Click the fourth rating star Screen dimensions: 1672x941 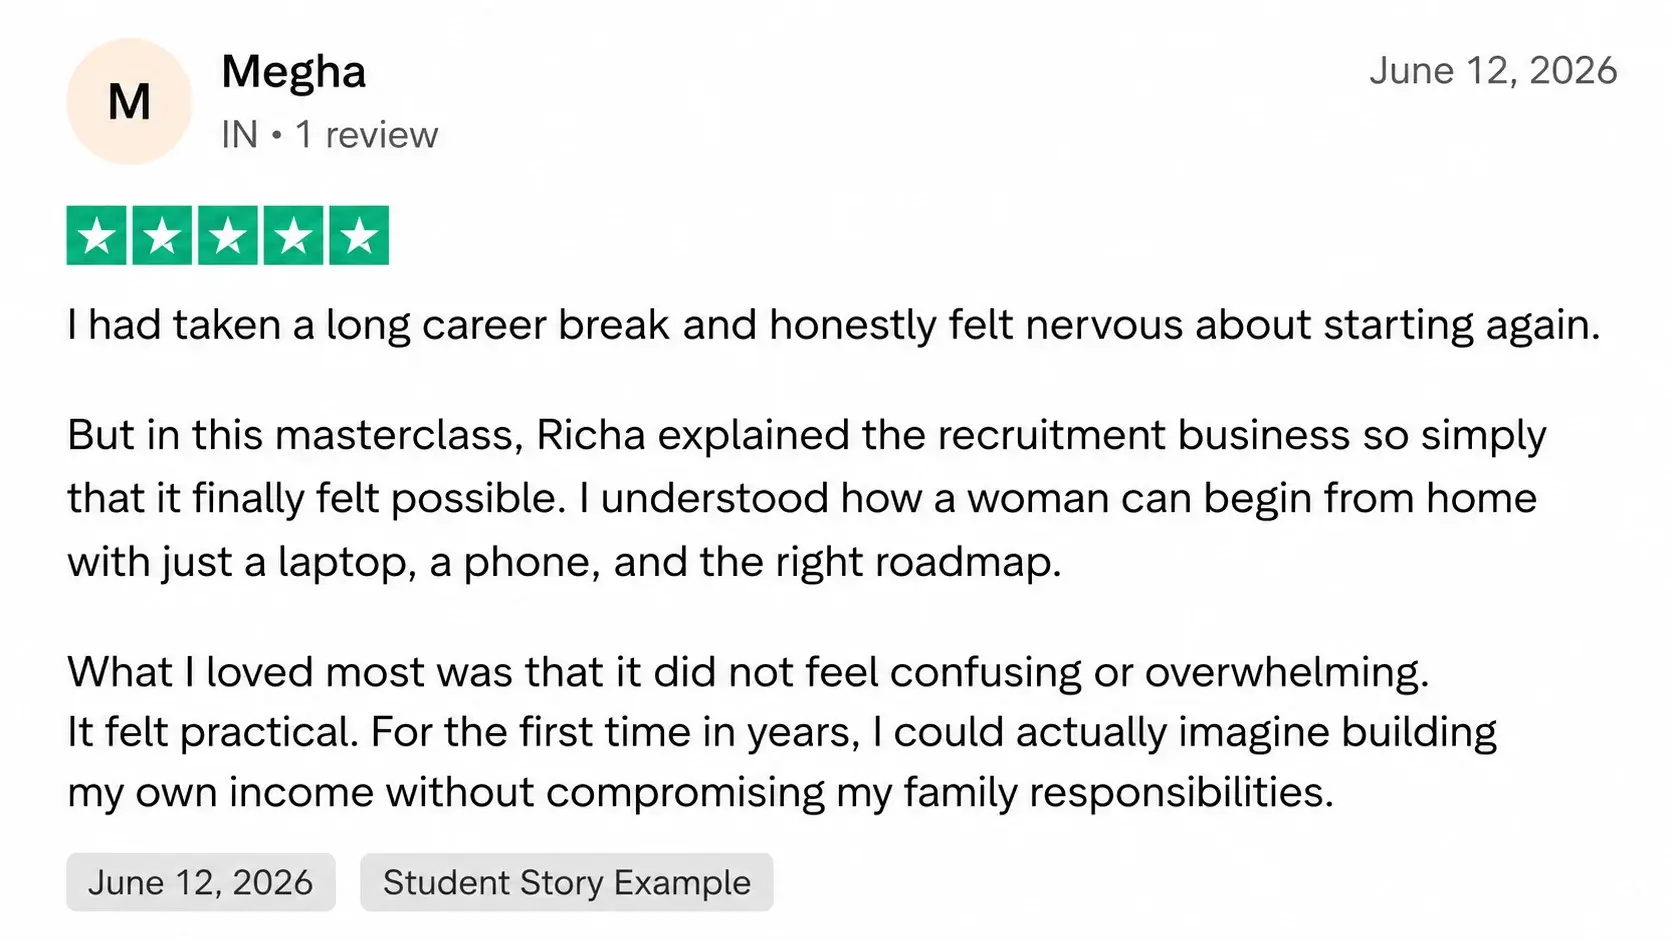click(x=293, y=236)
